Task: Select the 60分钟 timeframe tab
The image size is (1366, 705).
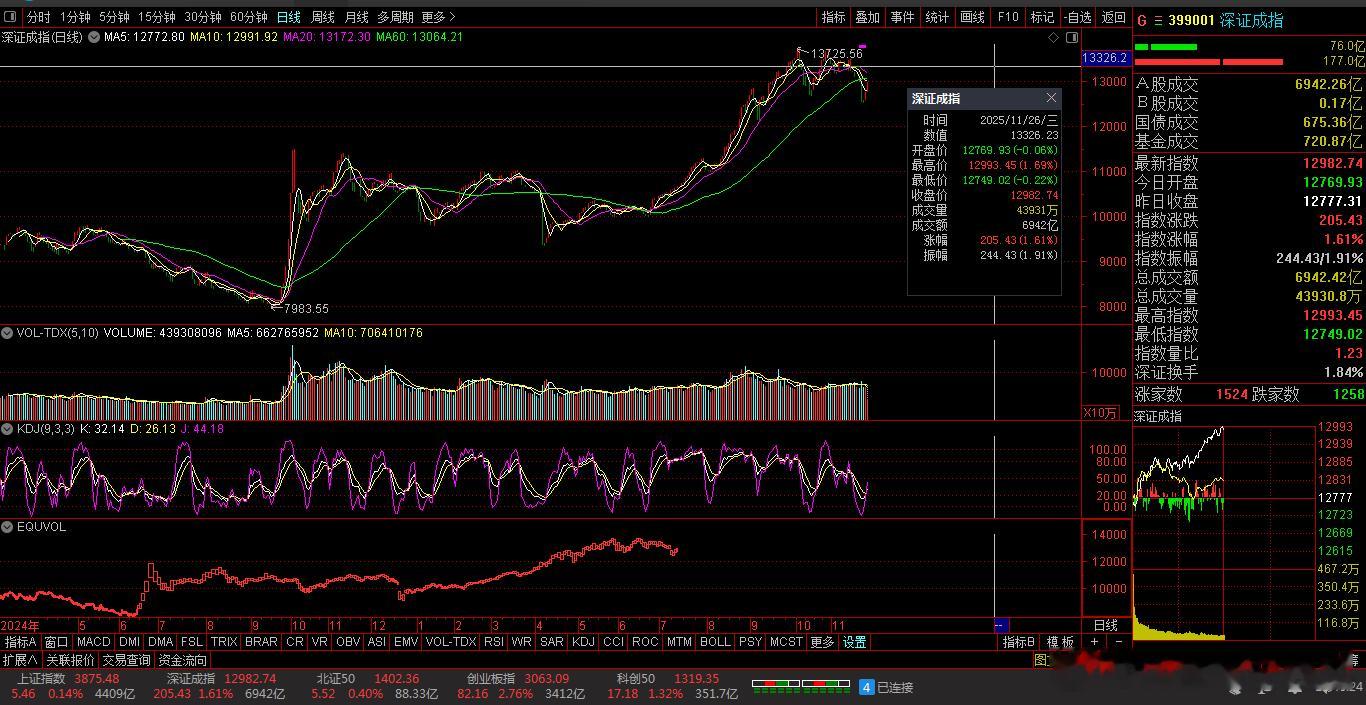Action: 248,17
